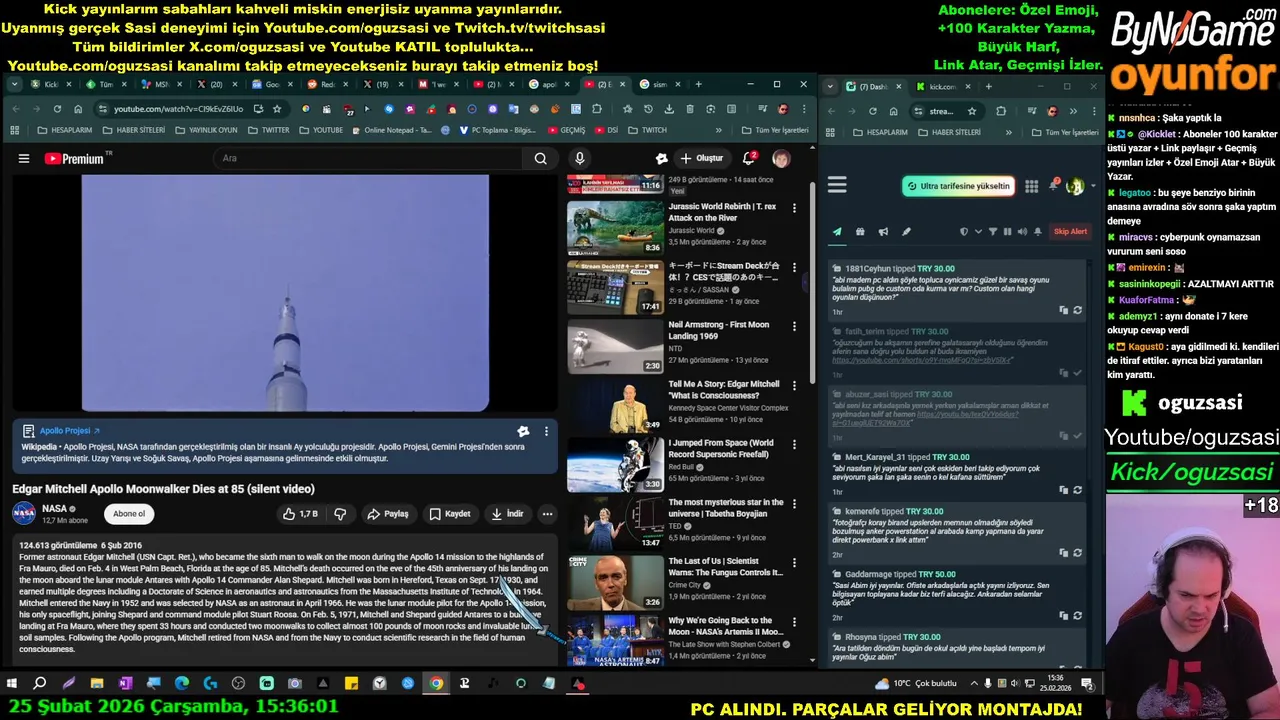Image resolution: width=1280 pixels, height=720 pixels.
Task: Click the Skip Alert button
Action: (x=1070, y=232)
